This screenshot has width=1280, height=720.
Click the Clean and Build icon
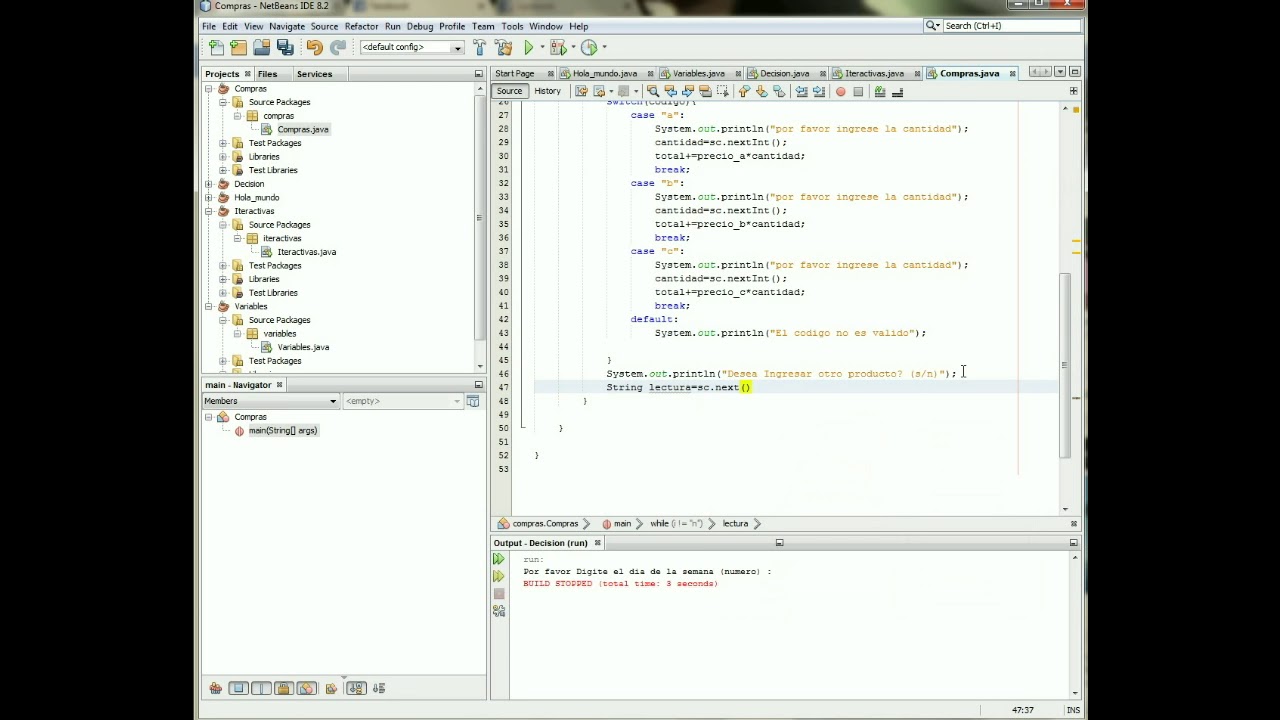pos(503,47)
